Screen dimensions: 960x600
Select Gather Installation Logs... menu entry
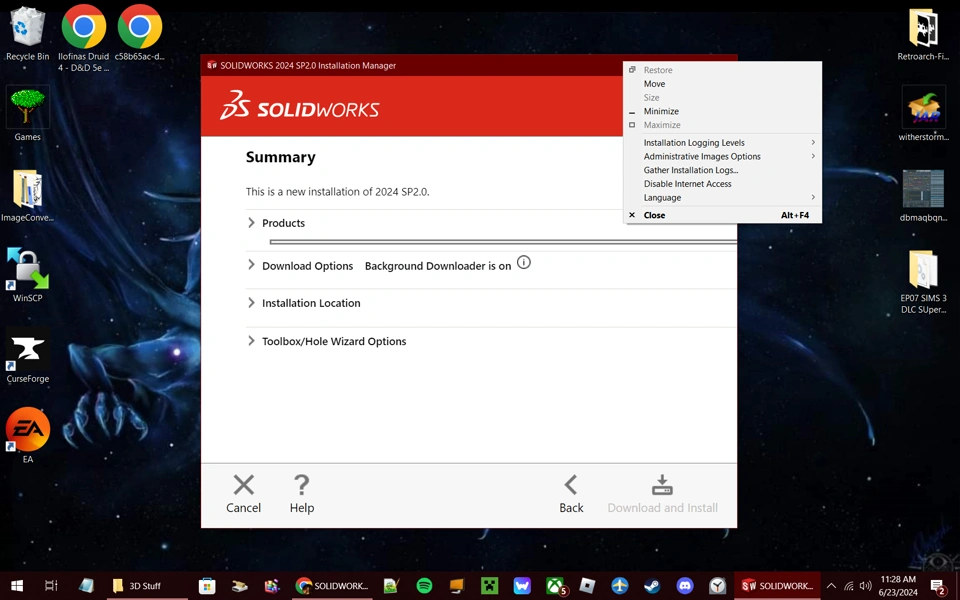coord(722,170)
